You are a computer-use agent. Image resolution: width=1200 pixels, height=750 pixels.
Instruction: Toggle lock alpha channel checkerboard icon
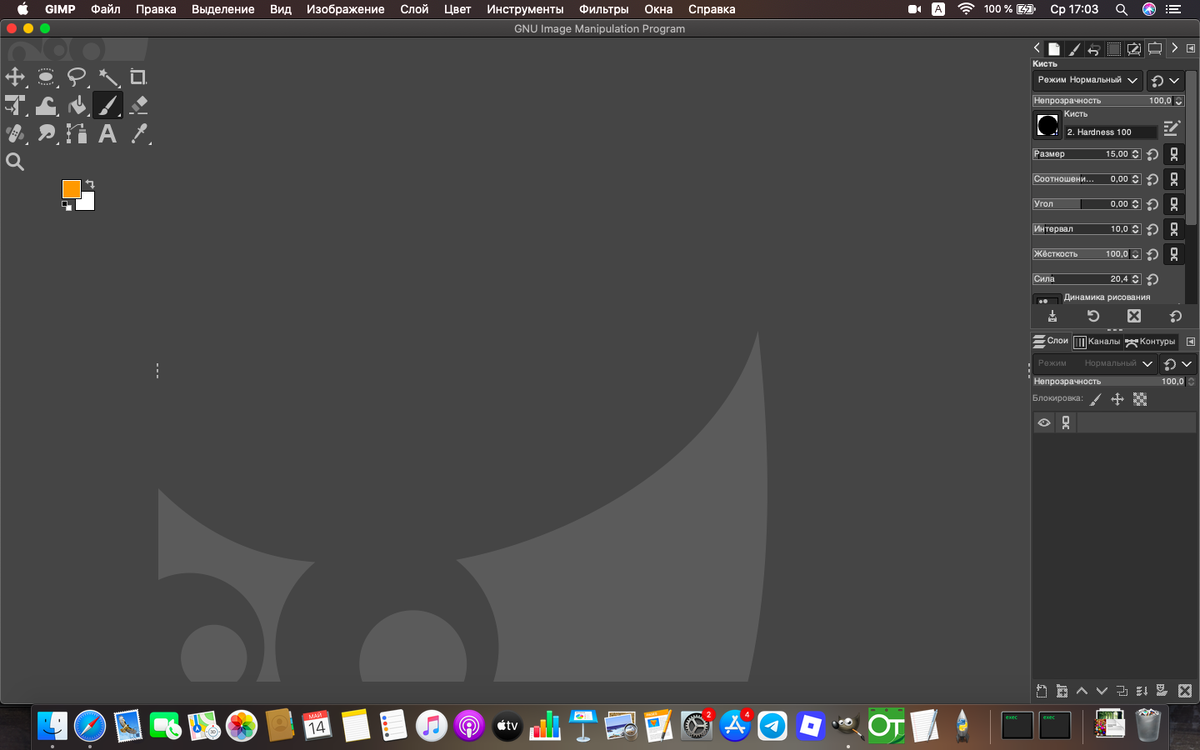click(x=1140, y=399)
